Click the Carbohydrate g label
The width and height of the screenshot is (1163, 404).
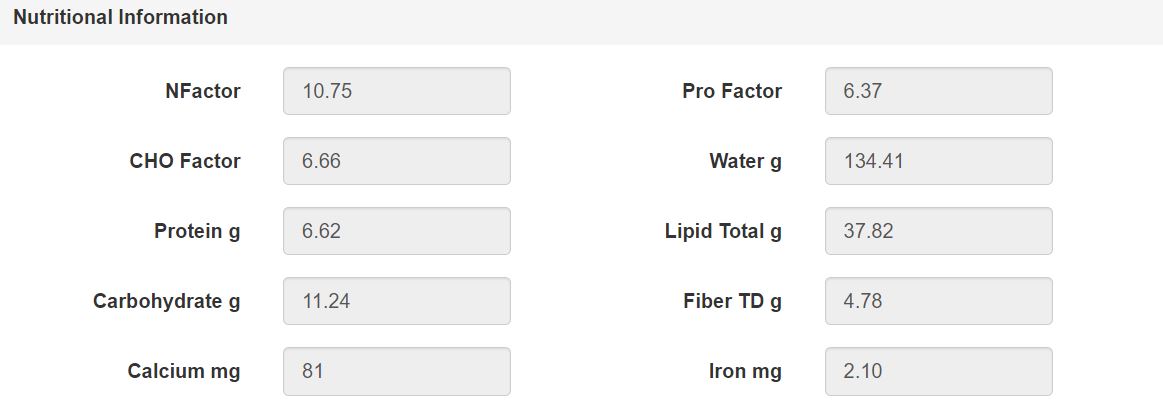(167, 302)
